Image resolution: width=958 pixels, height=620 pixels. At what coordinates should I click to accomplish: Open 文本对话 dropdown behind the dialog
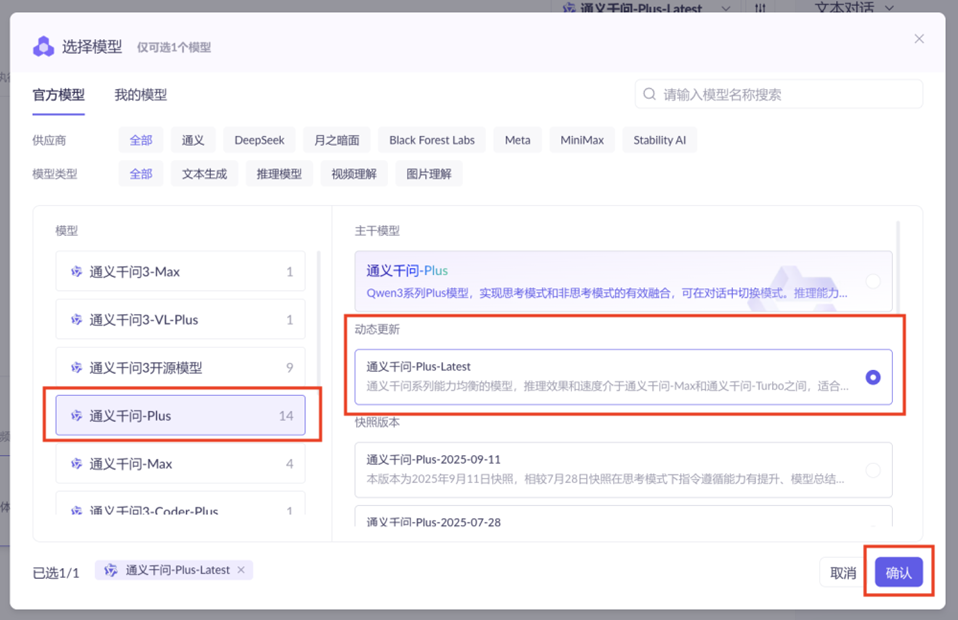click(x=854, y=7)
